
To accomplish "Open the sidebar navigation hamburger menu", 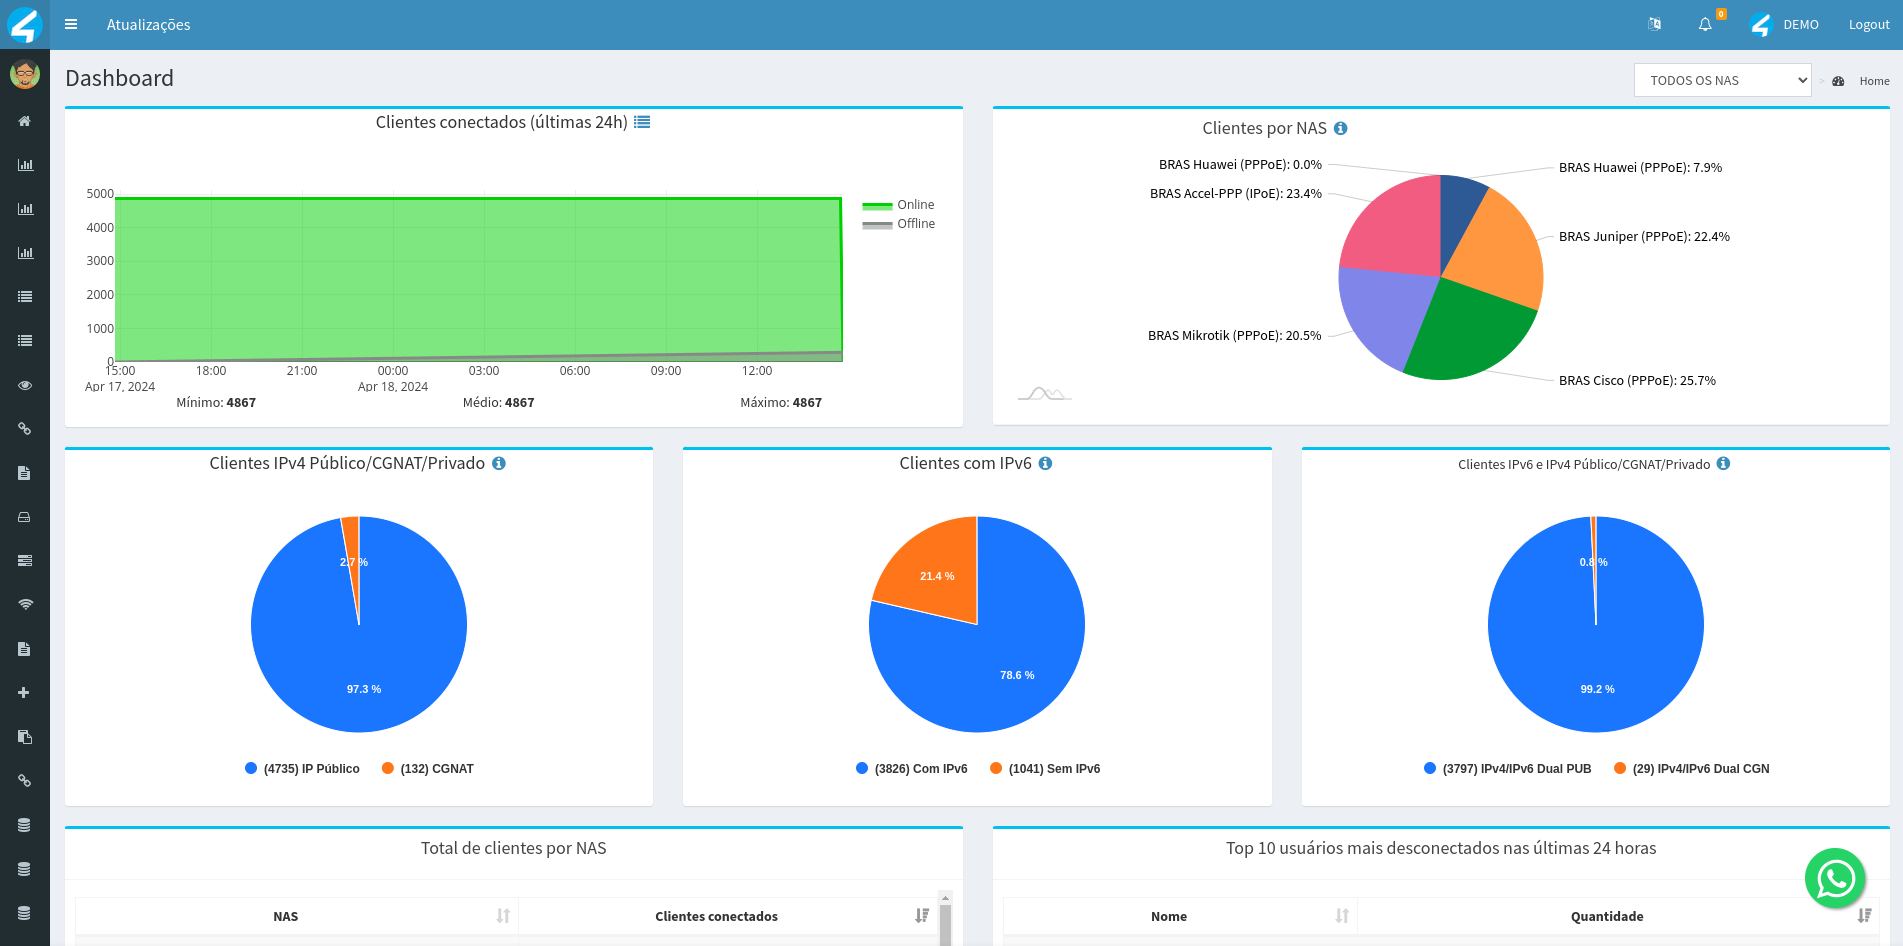I will pyautogui.click(x=70, y=24).
